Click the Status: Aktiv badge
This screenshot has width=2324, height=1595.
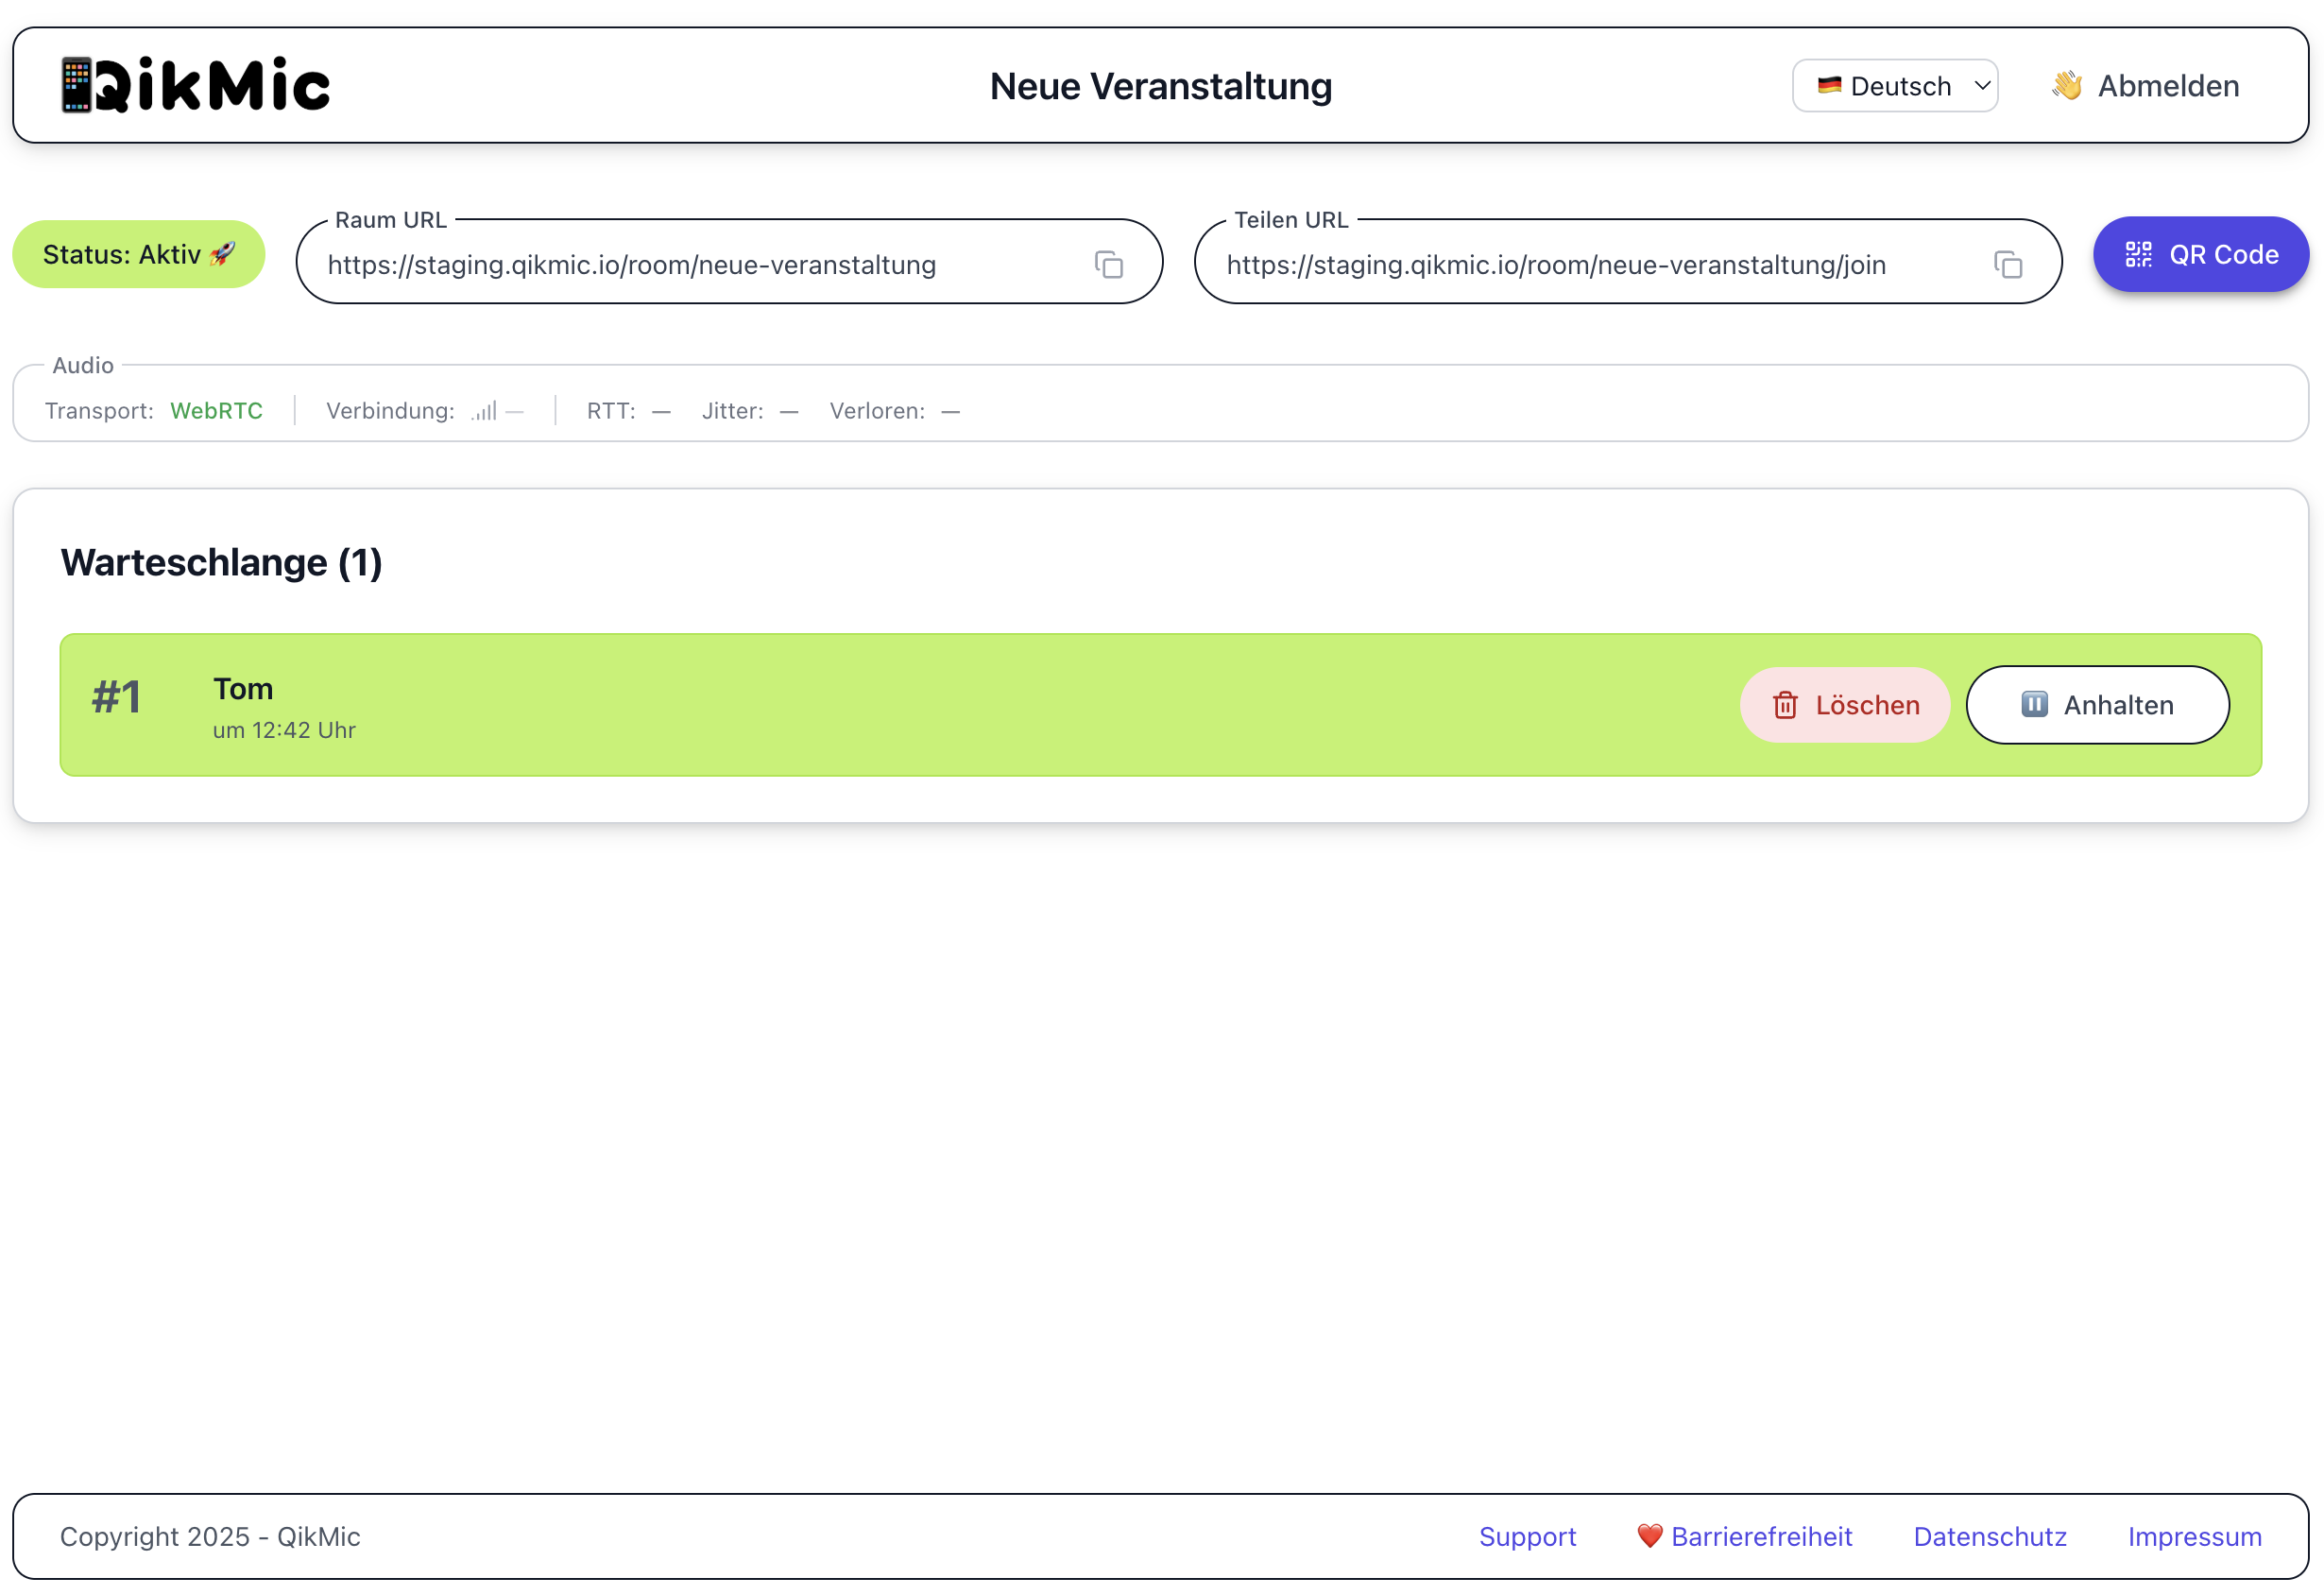[x=139, y=254]
